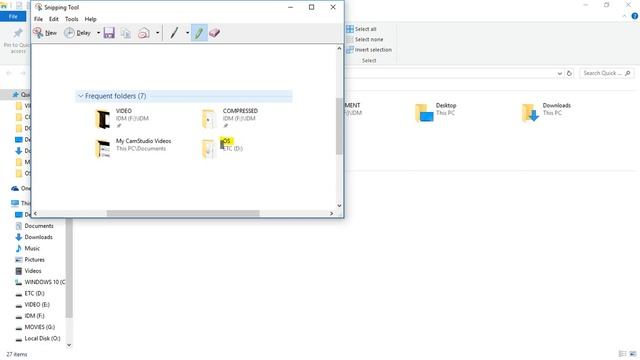Image resolution: width=640 pixels, height=360 pixels.
Task: Switch Explorer to details view icon
Action: click(x=622, y=354)
